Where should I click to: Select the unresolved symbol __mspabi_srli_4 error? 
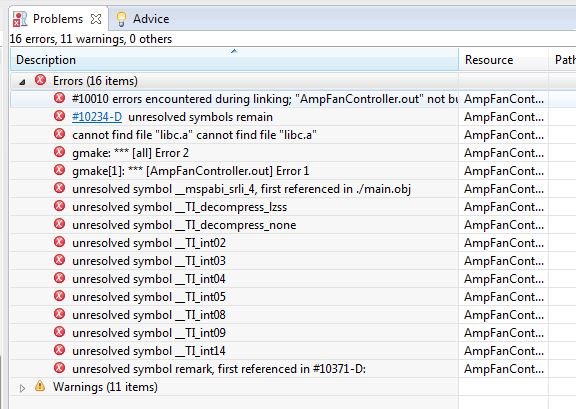(293, 189)
